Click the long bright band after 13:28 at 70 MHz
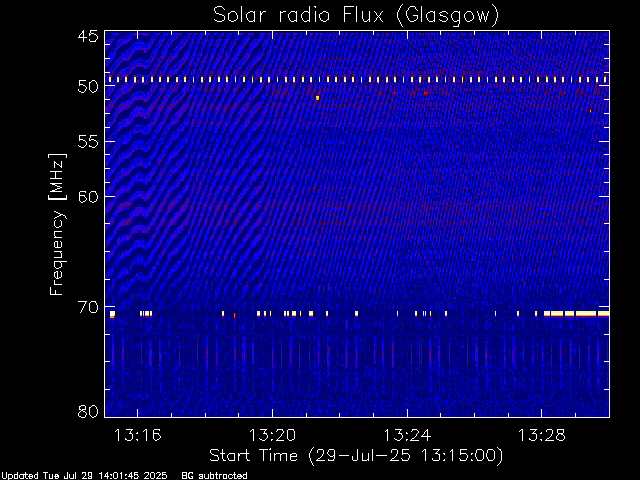The height and width of the screenshot is (480, 640). coord(576,313)
